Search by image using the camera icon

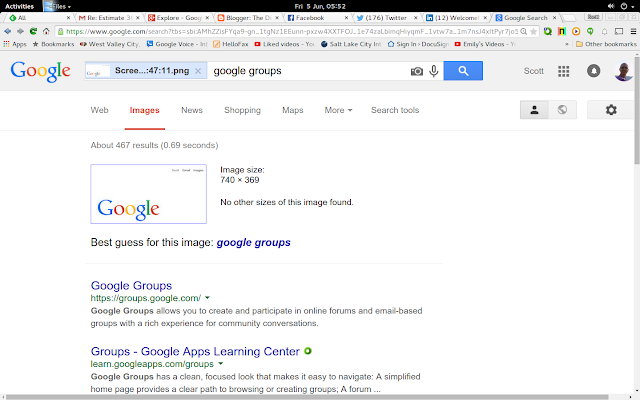(x=416, y=71)
